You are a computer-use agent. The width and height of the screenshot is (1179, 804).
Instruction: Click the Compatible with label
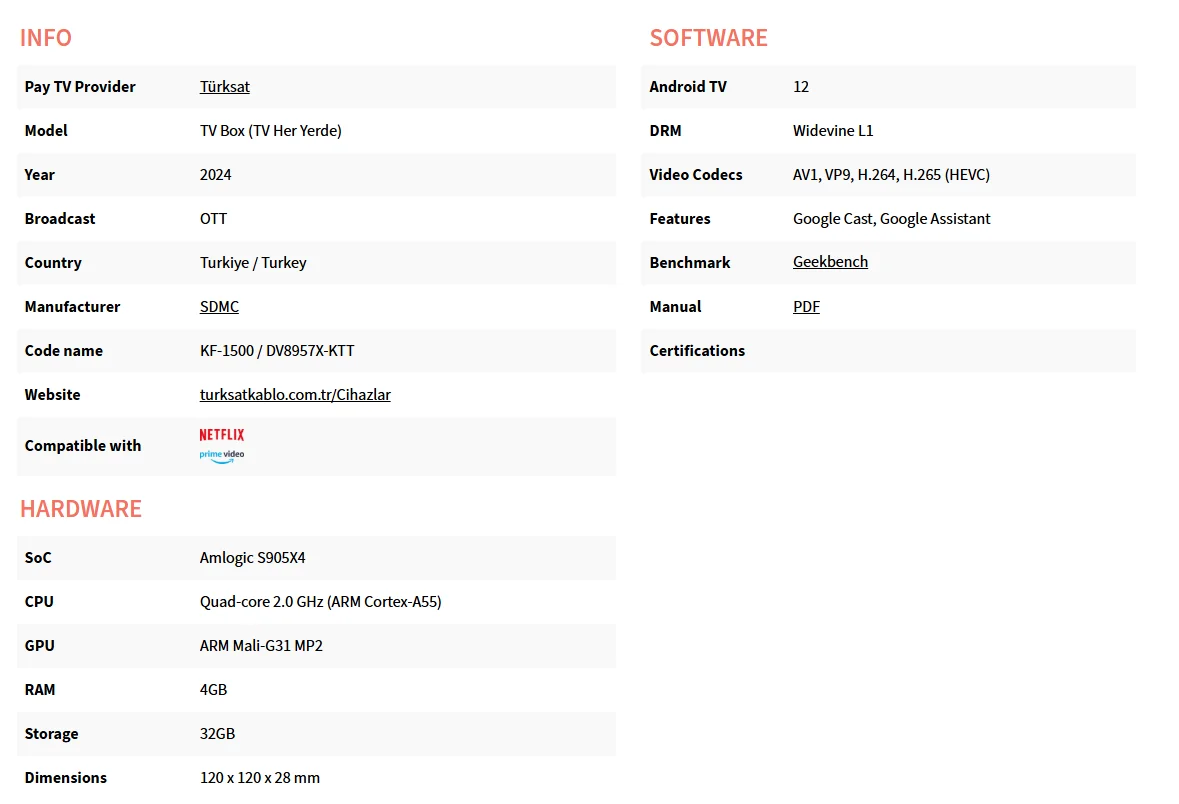tap(83, 446)
